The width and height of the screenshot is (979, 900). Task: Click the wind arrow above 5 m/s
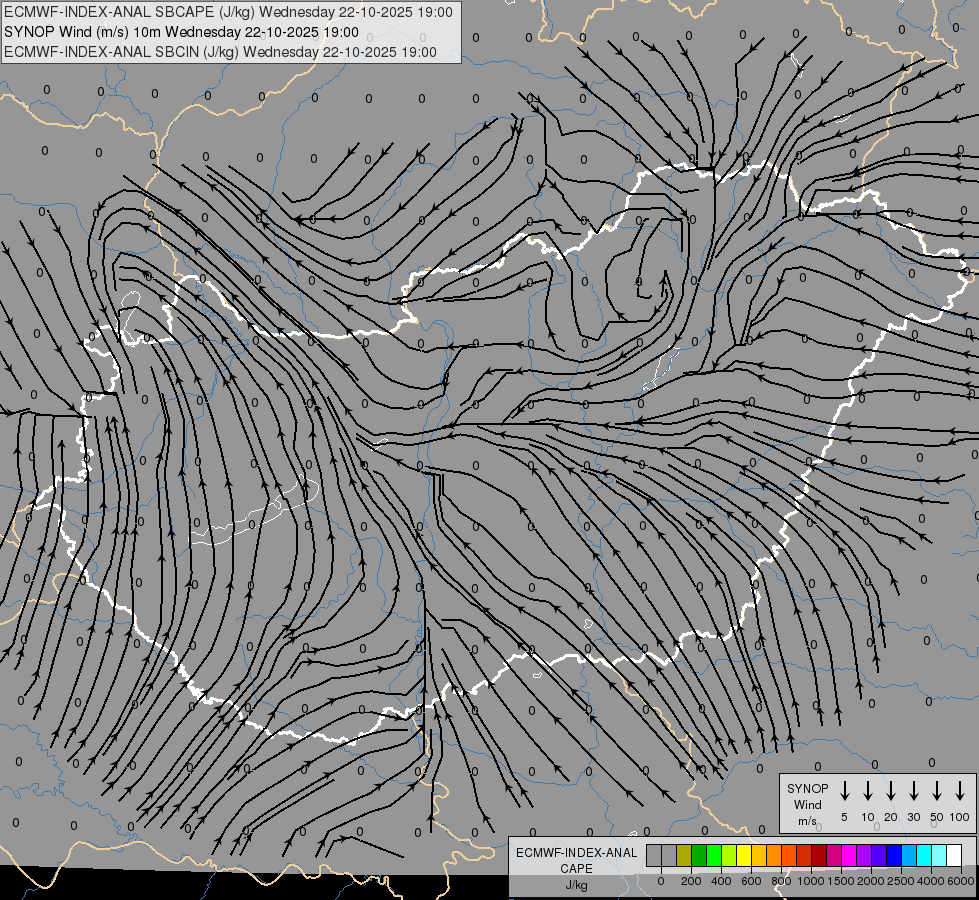tap(844, 790)
